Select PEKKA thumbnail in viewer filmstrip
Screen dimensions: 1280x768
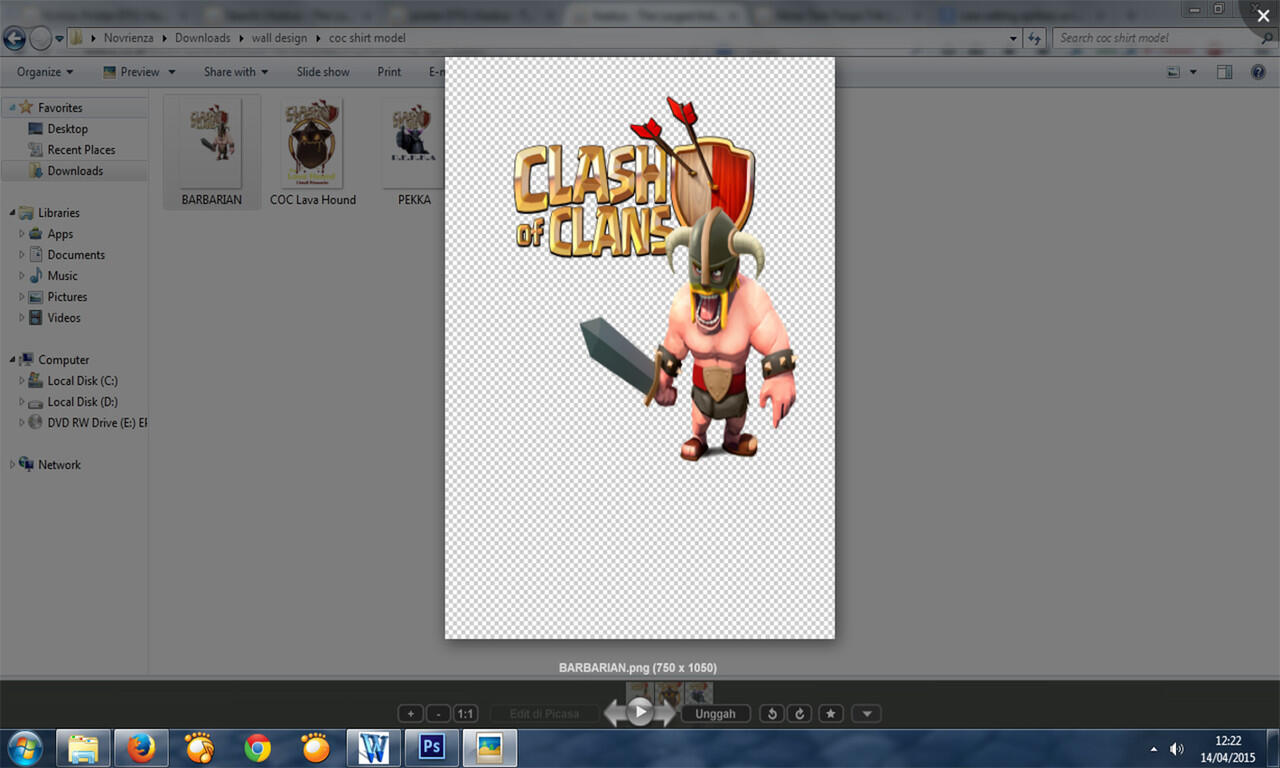coord(699,694)
